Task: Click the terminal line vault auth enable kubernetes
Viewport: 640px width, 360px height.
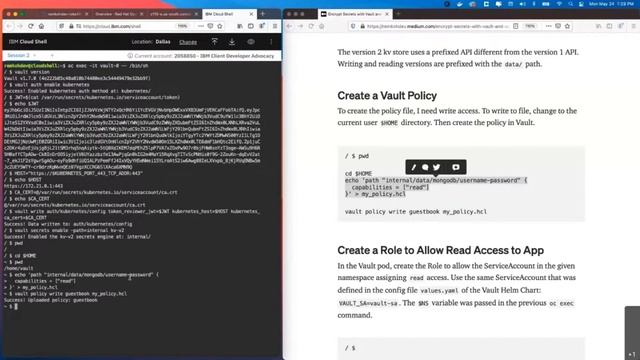Action: (x=47, y=84)
